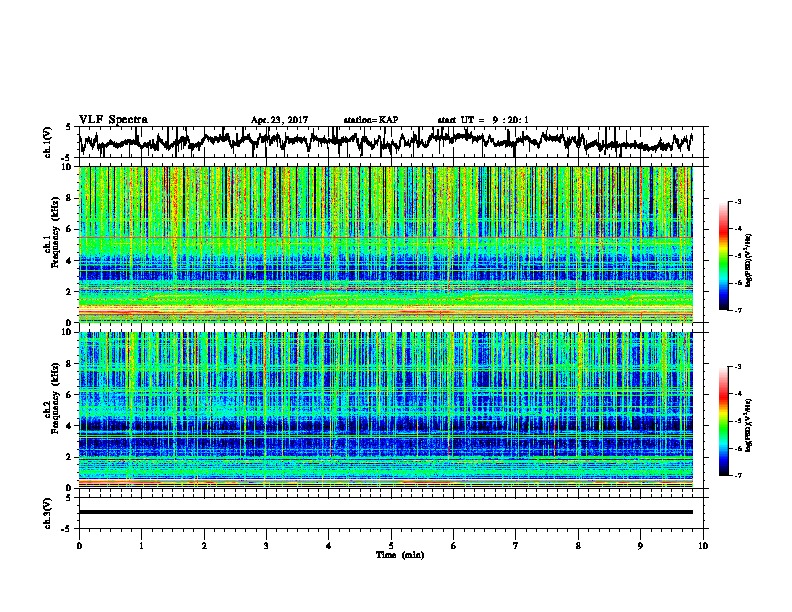792x612 pixels.
Task: Click the "-7" tick on ch.1 colorbar
Action: (x=737, y=310)
